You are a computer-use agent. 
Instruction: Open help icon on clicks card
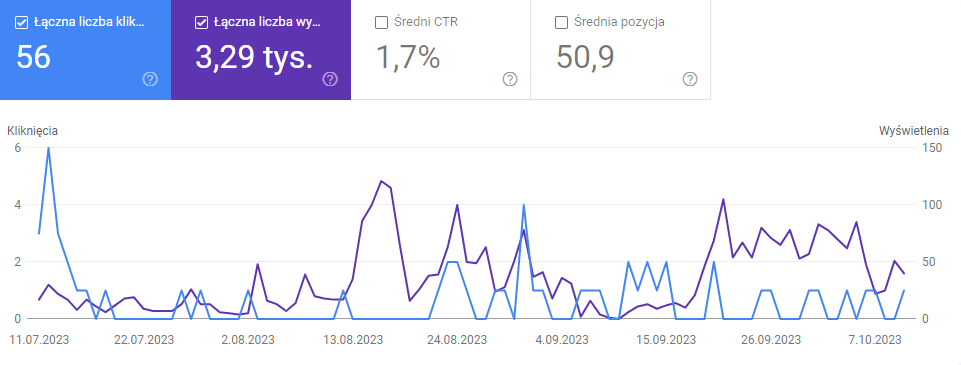pyautogui.click(x=150, y=79)
